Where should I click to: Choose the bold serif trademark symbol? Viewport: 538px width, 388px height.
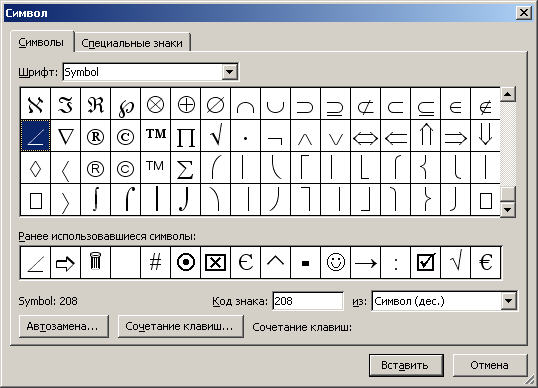[155, 136]
